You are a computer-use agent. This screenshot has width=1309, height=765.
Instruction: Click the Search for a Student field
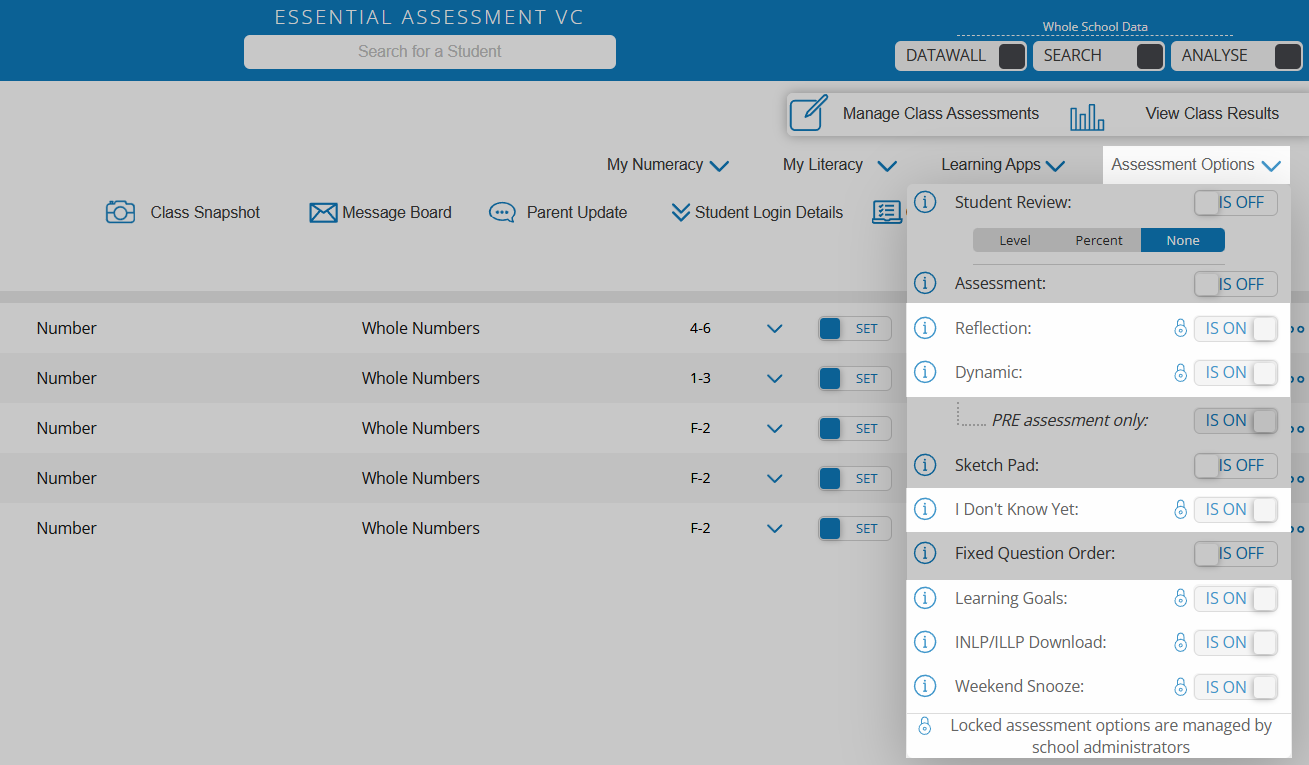pyautogui.click(x=430, y=52)
